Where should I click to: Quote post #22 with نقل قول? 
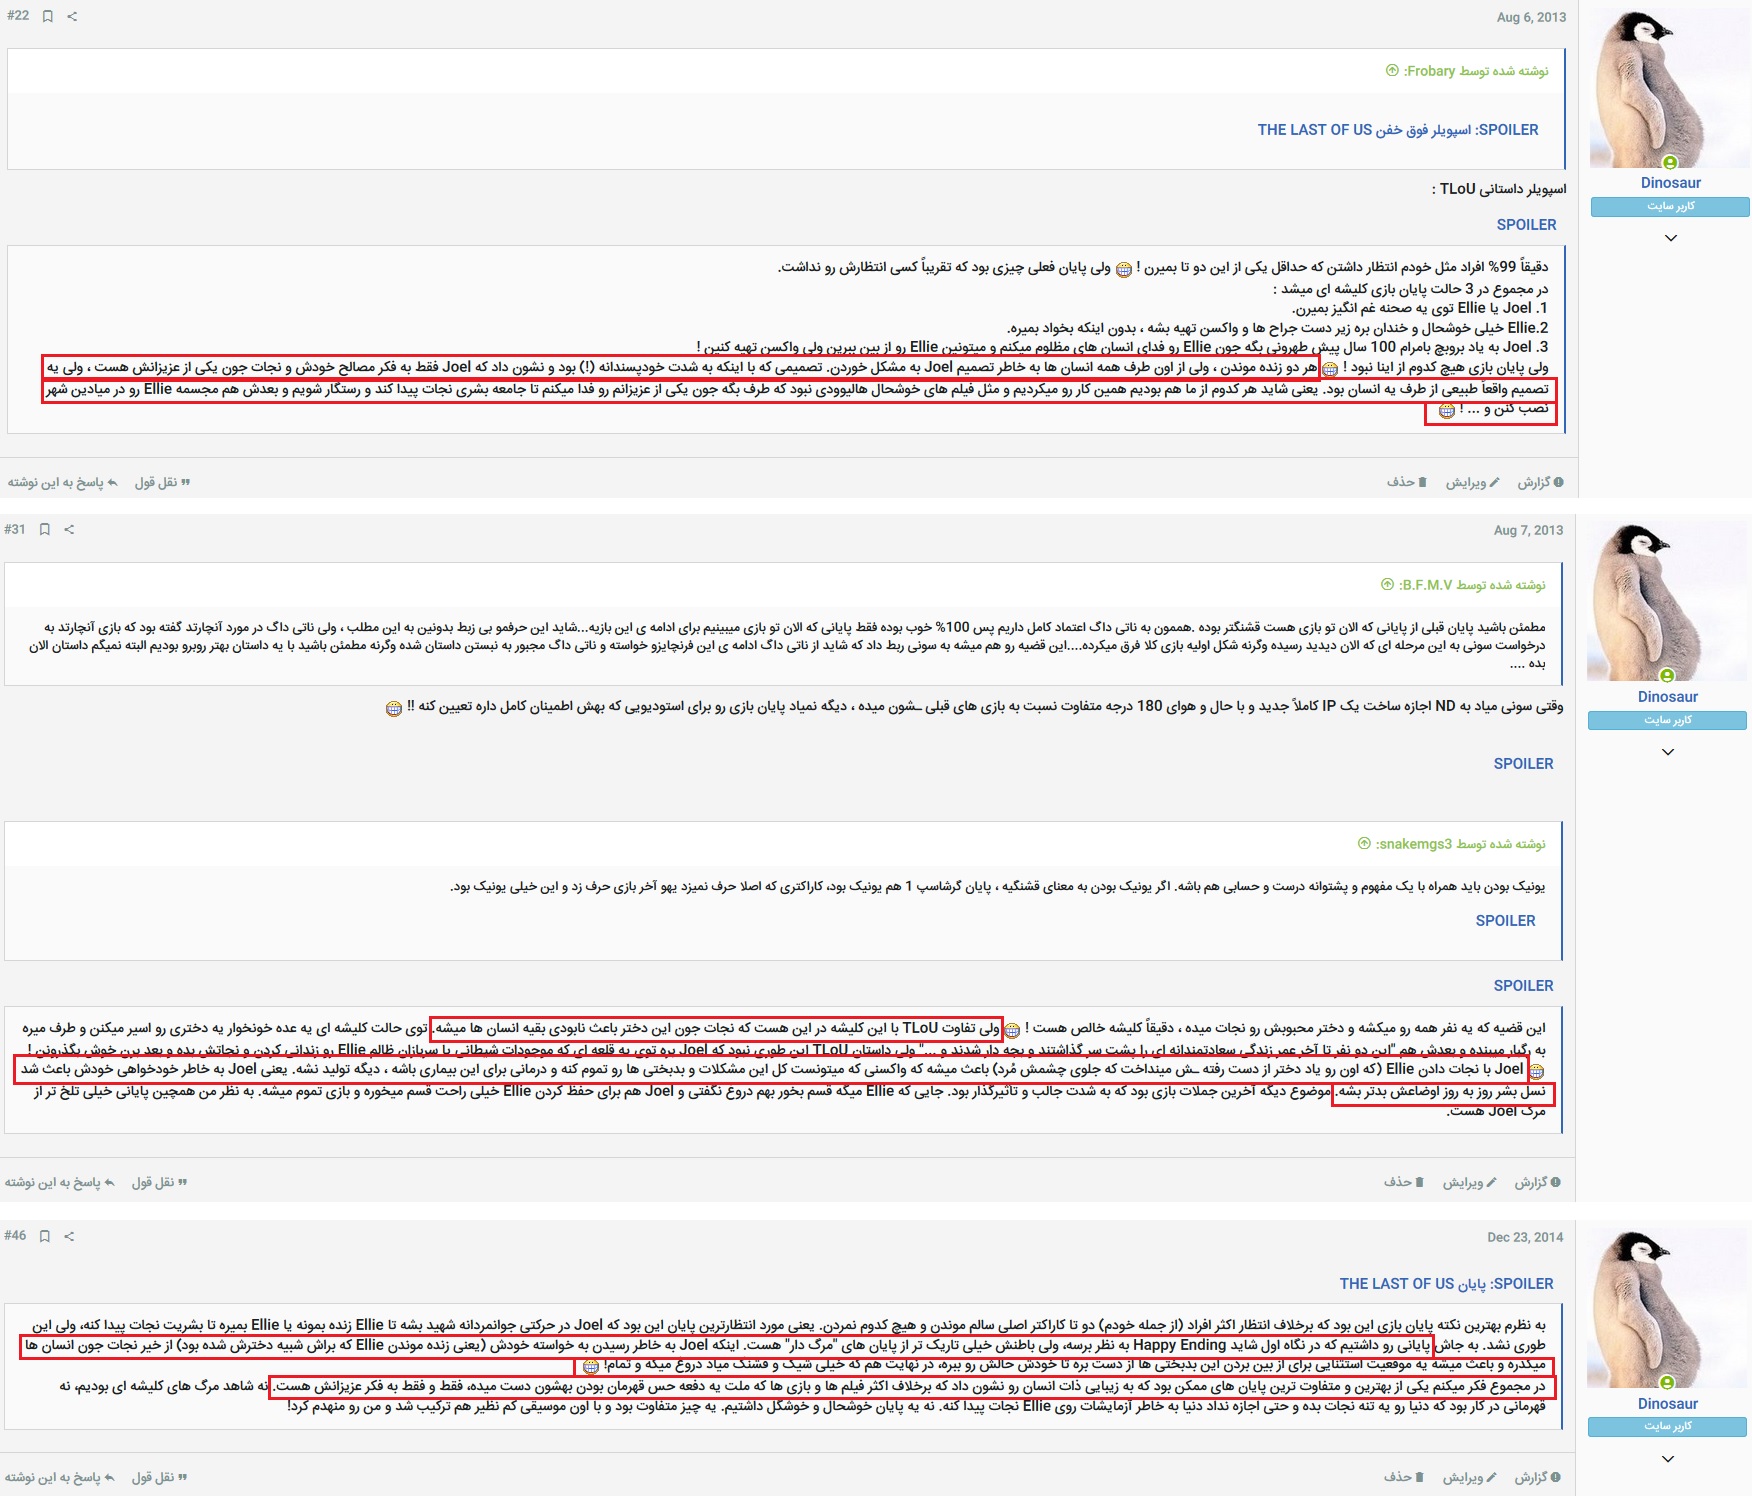tap(162, 483)
